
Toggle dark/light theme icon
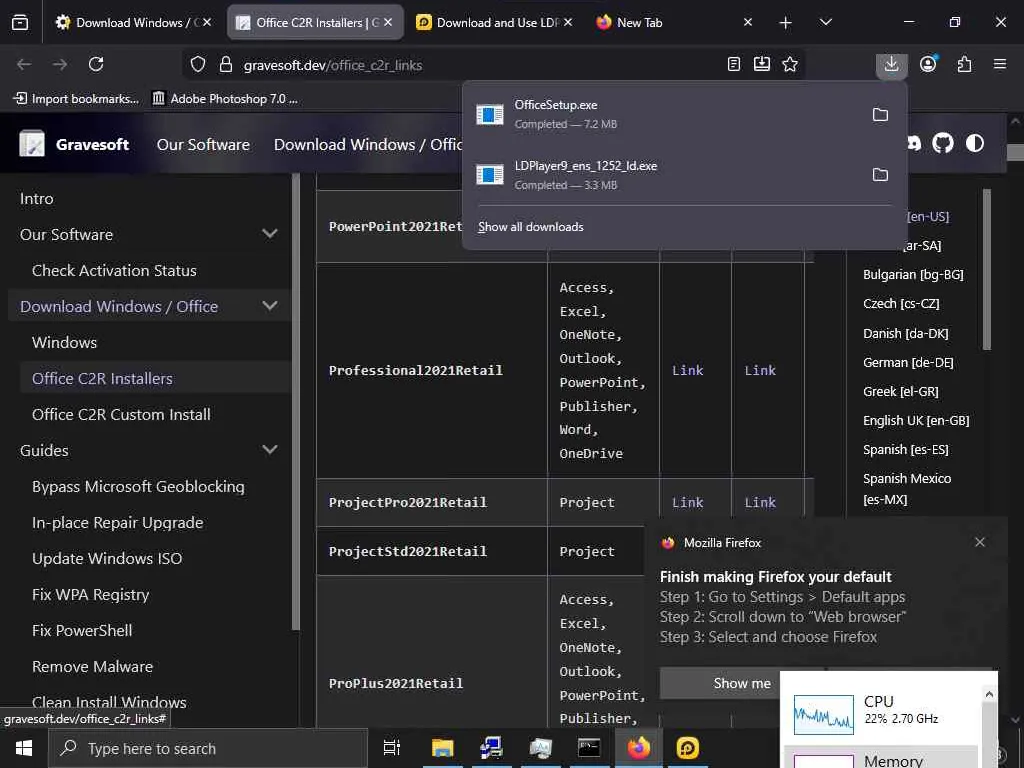point(974,143)
